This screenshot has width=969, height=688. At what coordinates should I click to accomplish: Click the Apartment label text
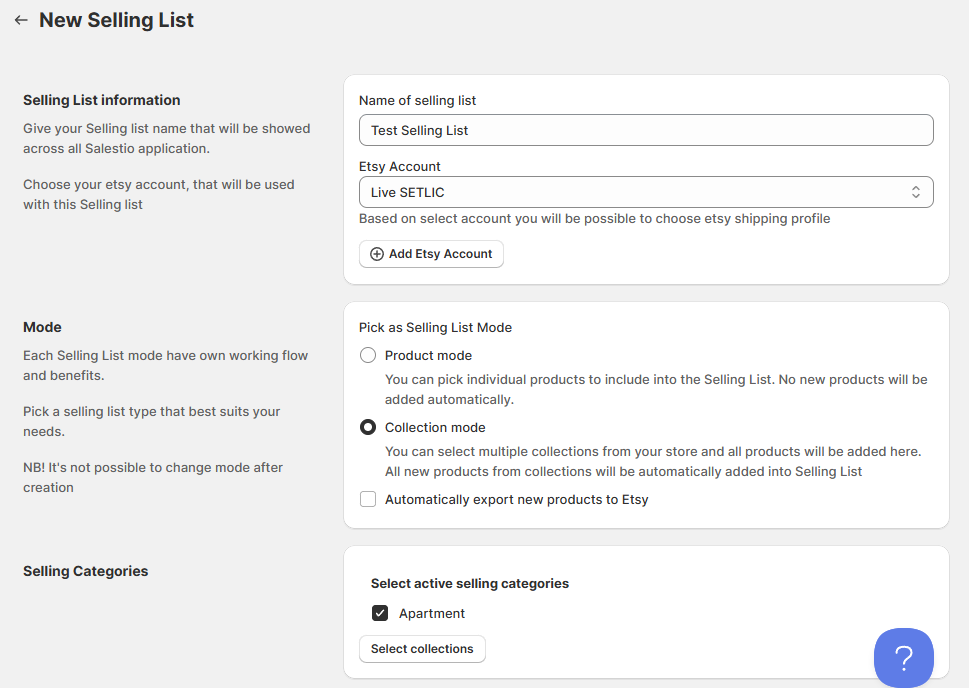431,614
